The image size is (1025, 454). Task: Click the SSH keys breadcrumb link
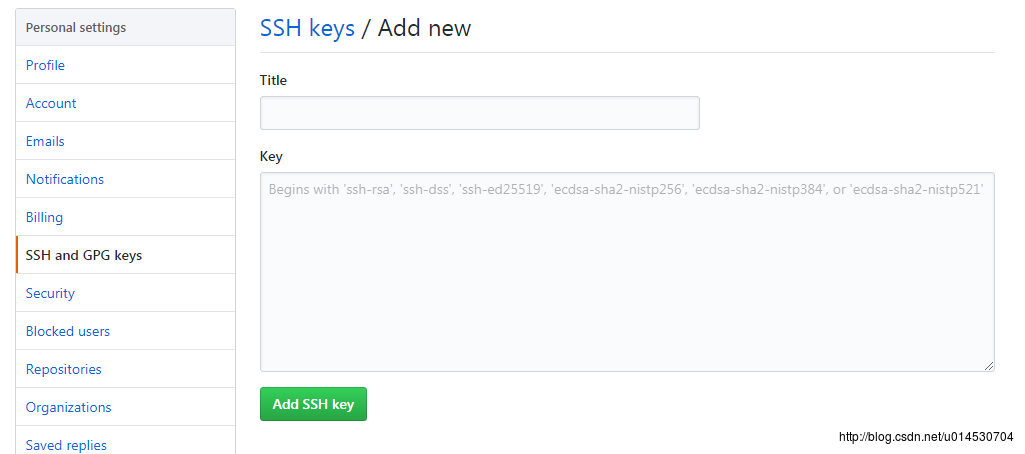(x=307, y=28)
